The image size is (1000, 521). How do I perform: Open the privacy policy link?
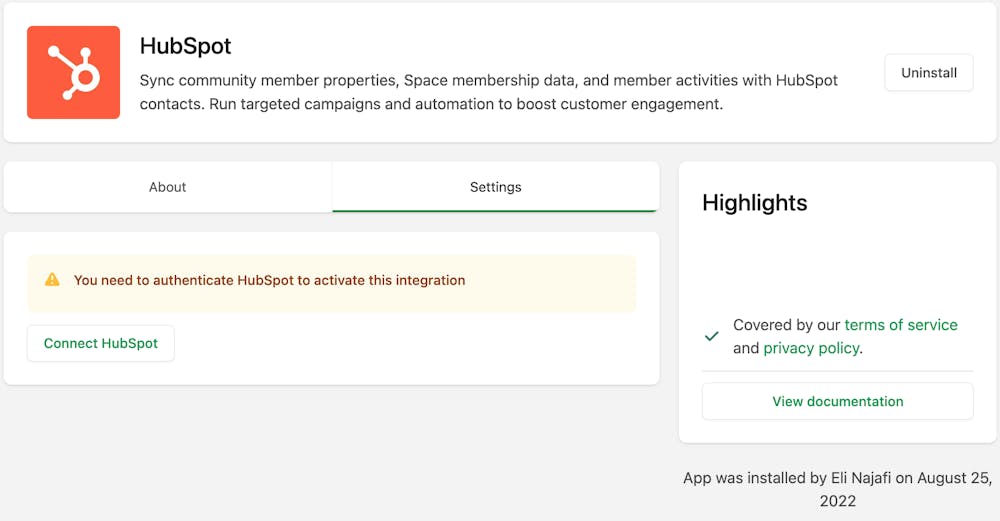[x=810, y=348]
